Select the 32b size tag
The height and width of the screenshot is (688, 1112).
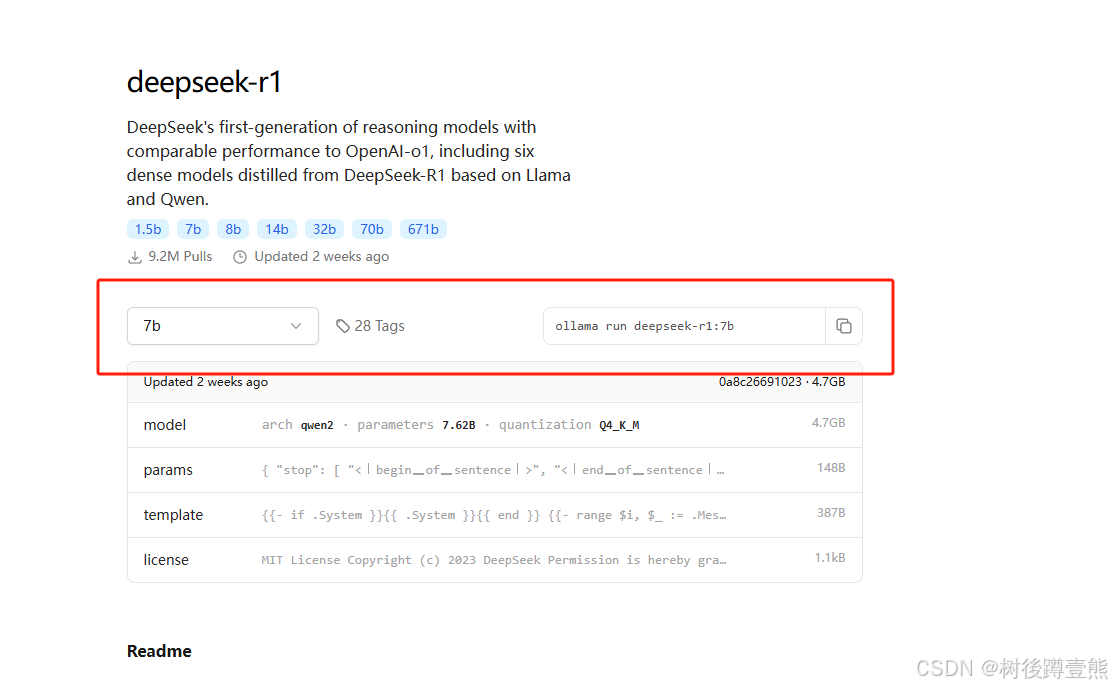coord(324,229)
